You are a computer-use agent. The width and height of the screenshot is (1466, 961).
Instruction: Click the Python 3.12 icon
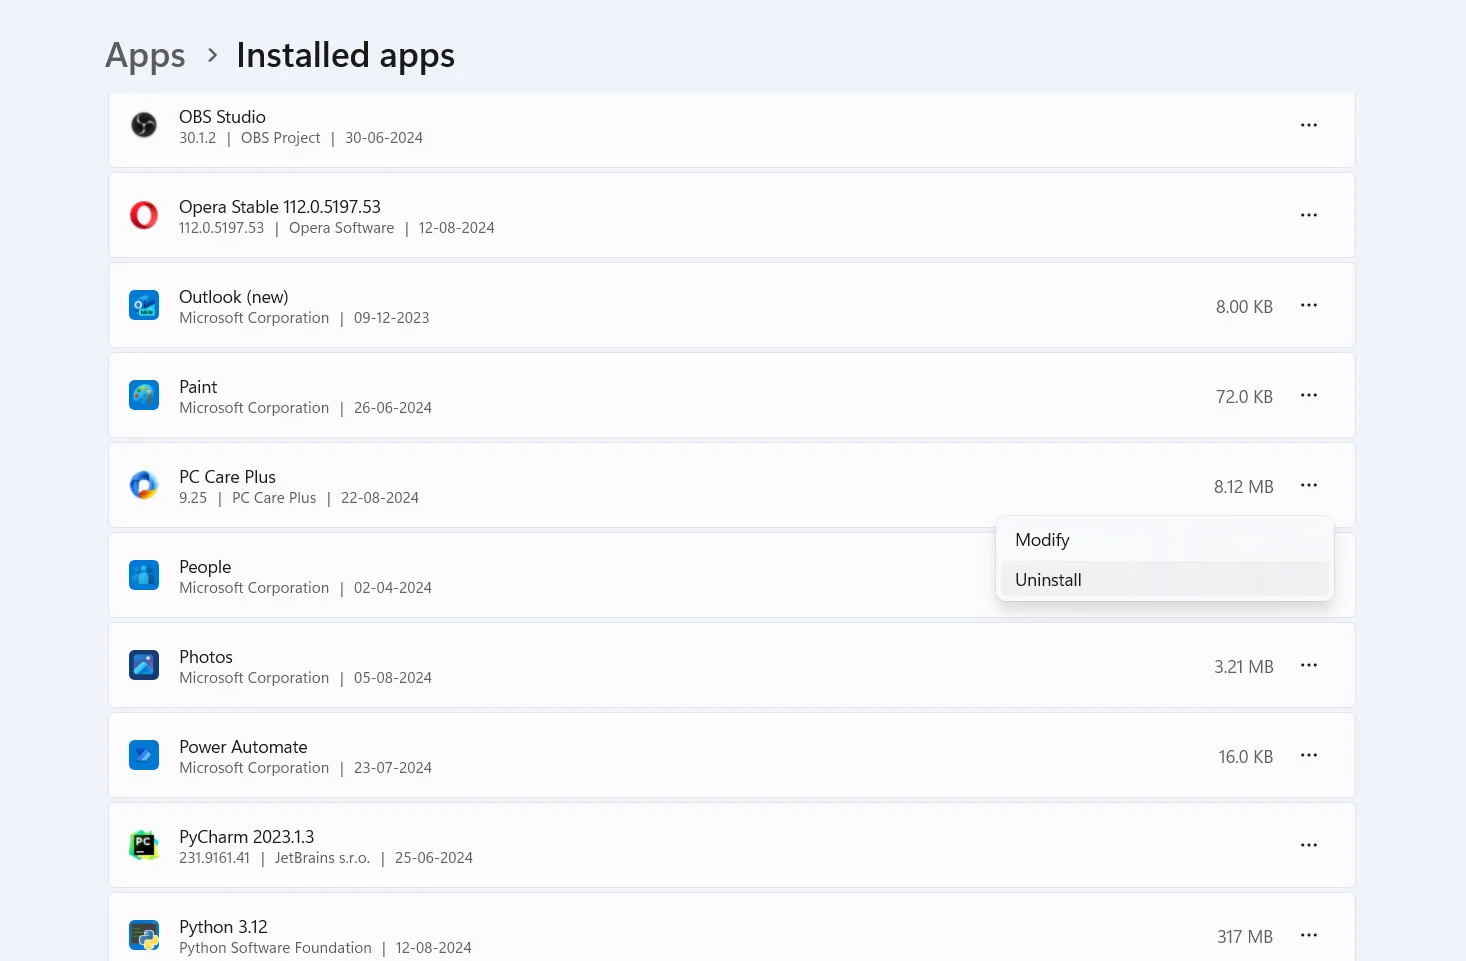(144, 935)
